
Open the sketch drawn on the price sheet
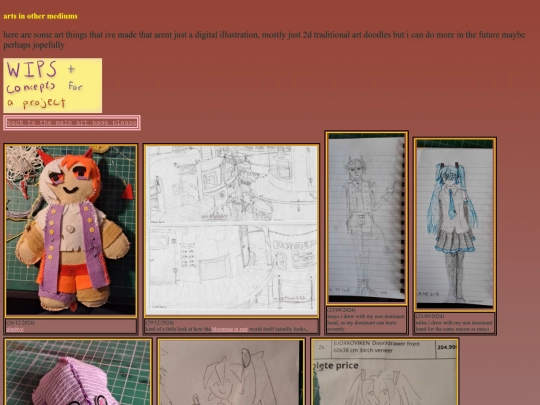click(x=385, y=372)
